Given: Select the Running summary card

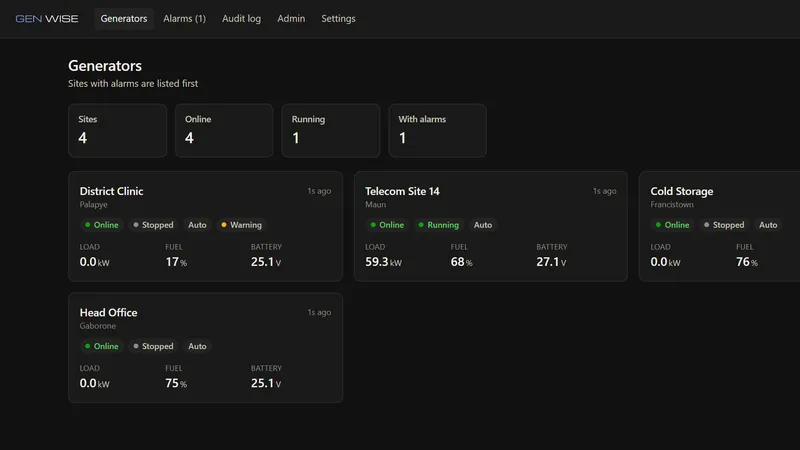Looking at the screenshot, I should point(331,131).
